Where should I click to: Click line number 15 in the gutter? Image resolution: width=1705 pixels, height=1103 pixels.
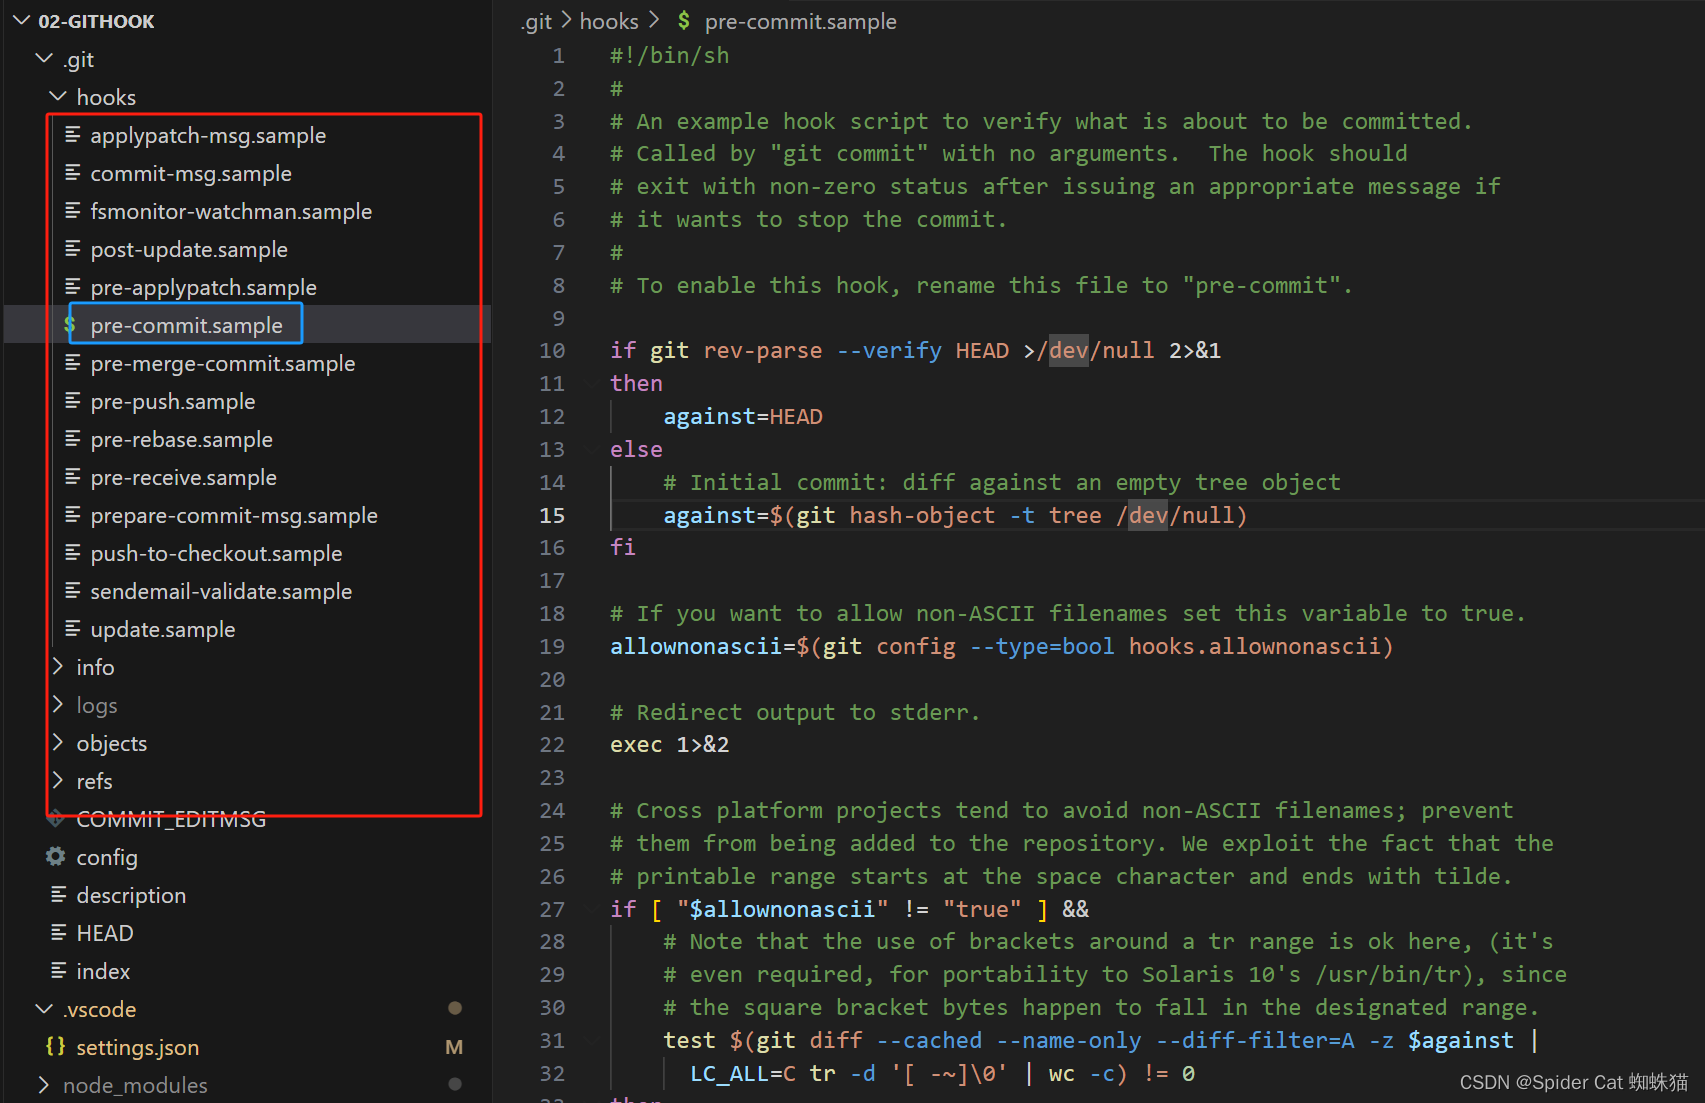point(552,515)
